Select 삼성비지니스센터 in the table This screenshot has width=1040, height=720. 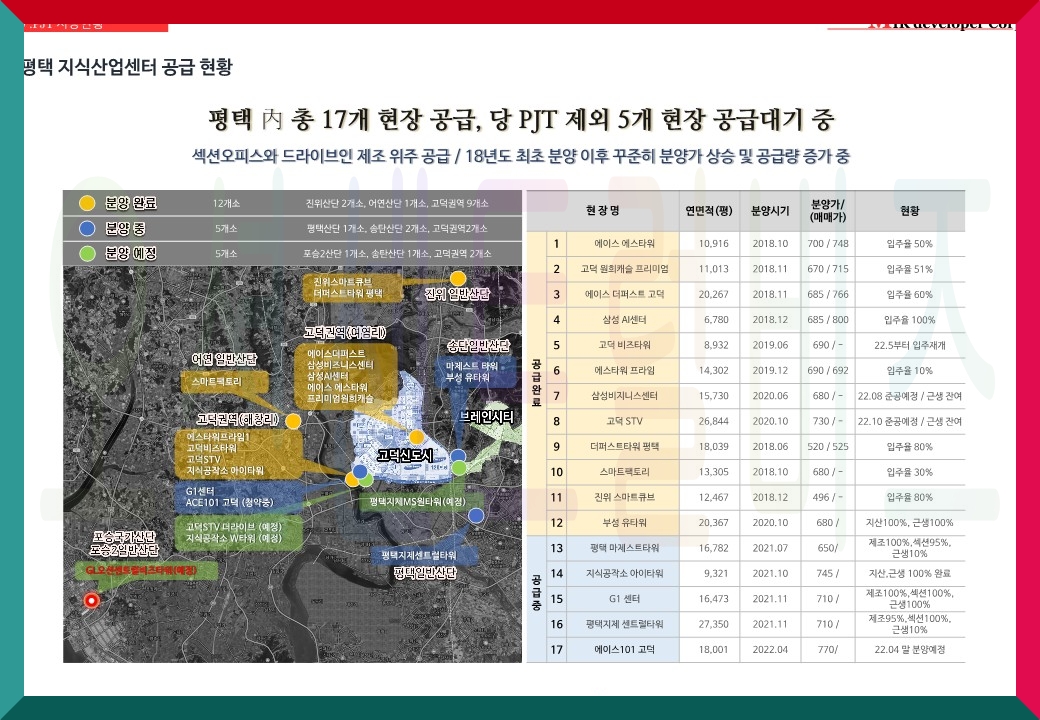(x=624, y=396)
